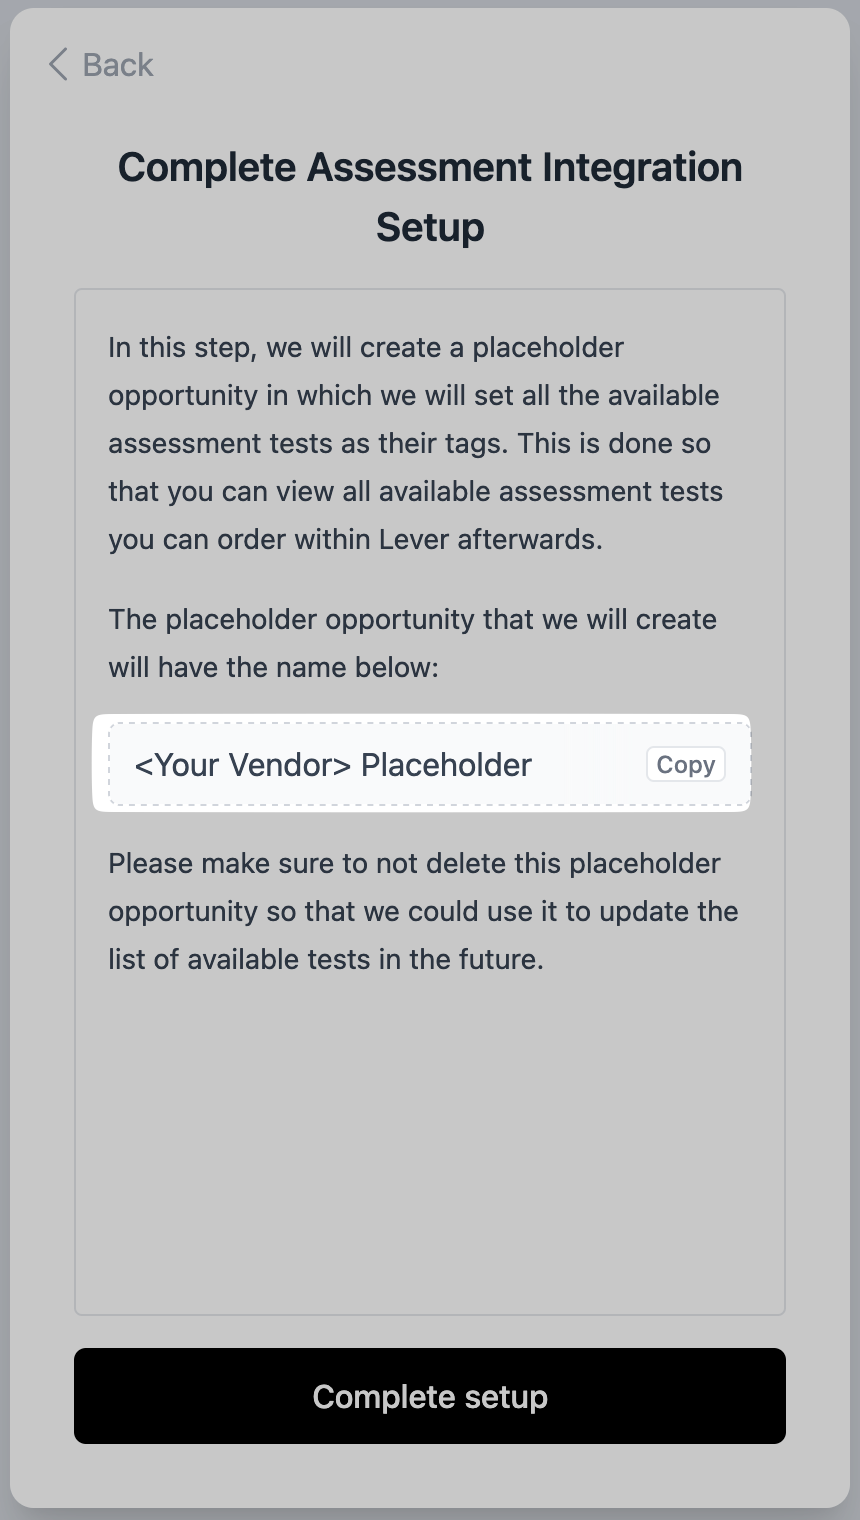This screenshot has height=1520, width=860.
Task: Click blank area below the warning paragraph
Action: coord(430,1140)
